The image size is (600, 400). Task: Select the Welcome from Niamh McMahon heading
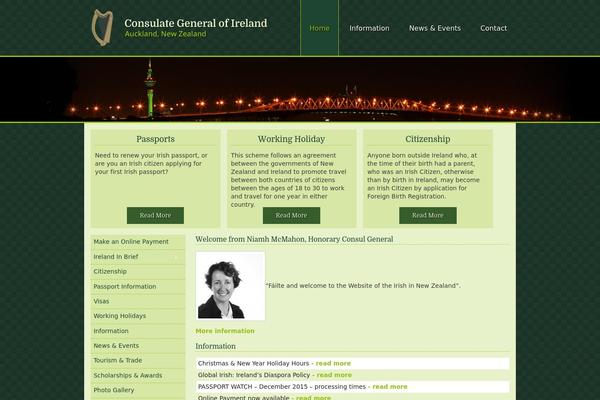point(294,239)
